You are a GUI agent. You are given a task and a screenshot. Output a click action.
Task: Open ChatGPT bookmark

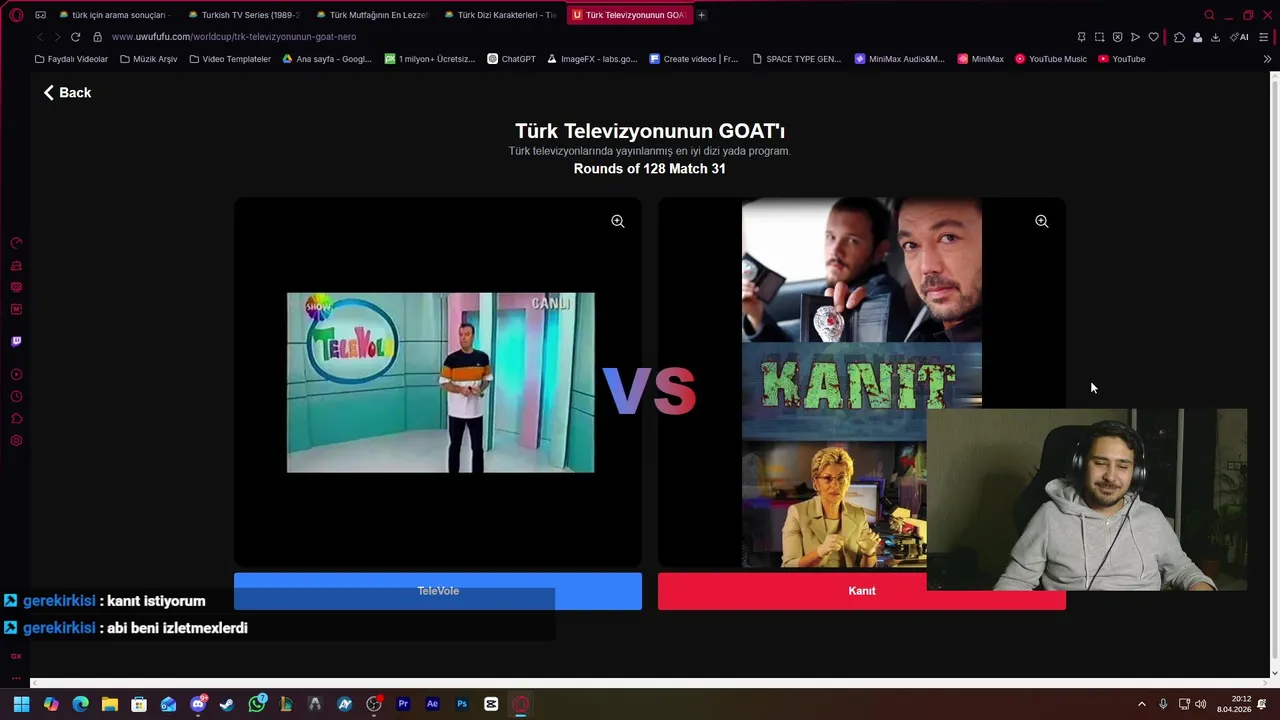coord(511,59)
